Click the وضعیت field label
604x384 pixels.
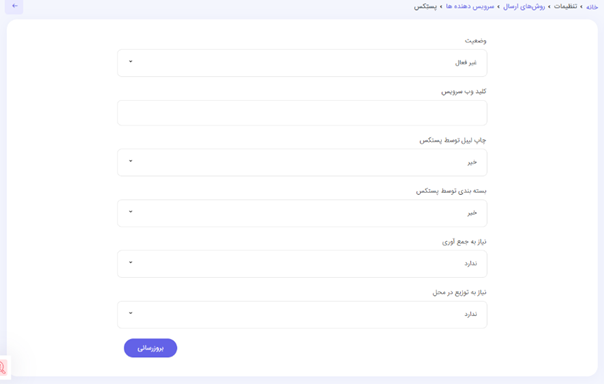[x=475, y=41]
